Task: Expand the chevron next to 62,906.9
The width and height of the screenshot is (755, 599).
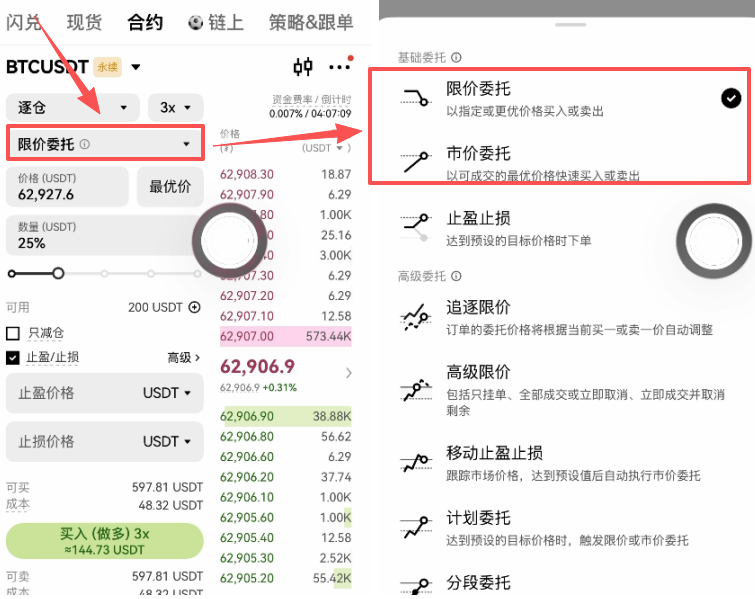Action: click(x=349, y=373)
